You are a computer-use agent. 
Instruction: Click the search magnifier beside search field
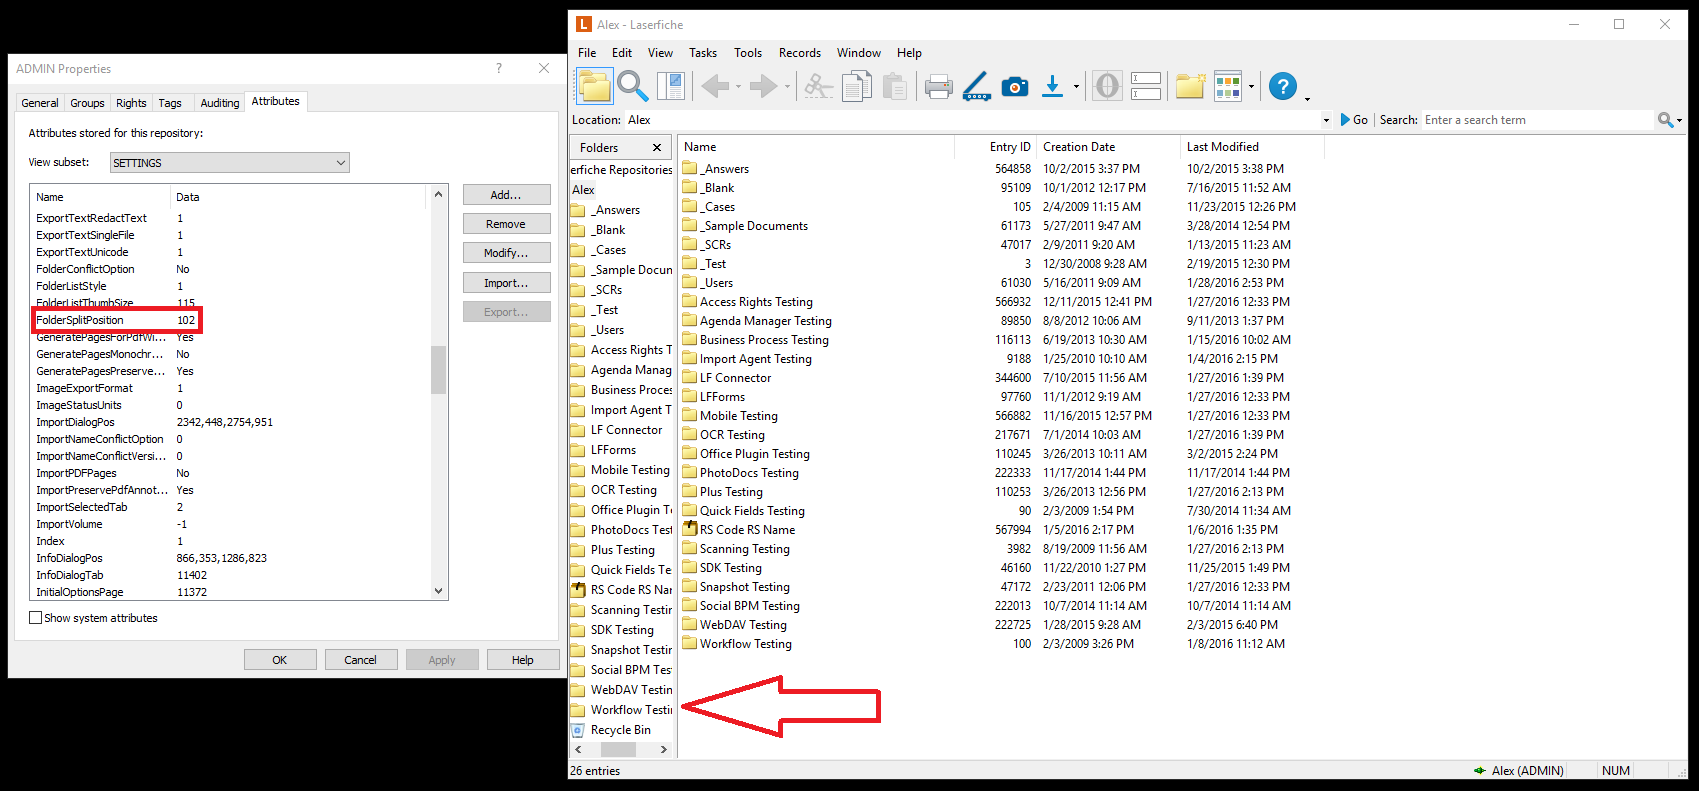(1665, 120)
